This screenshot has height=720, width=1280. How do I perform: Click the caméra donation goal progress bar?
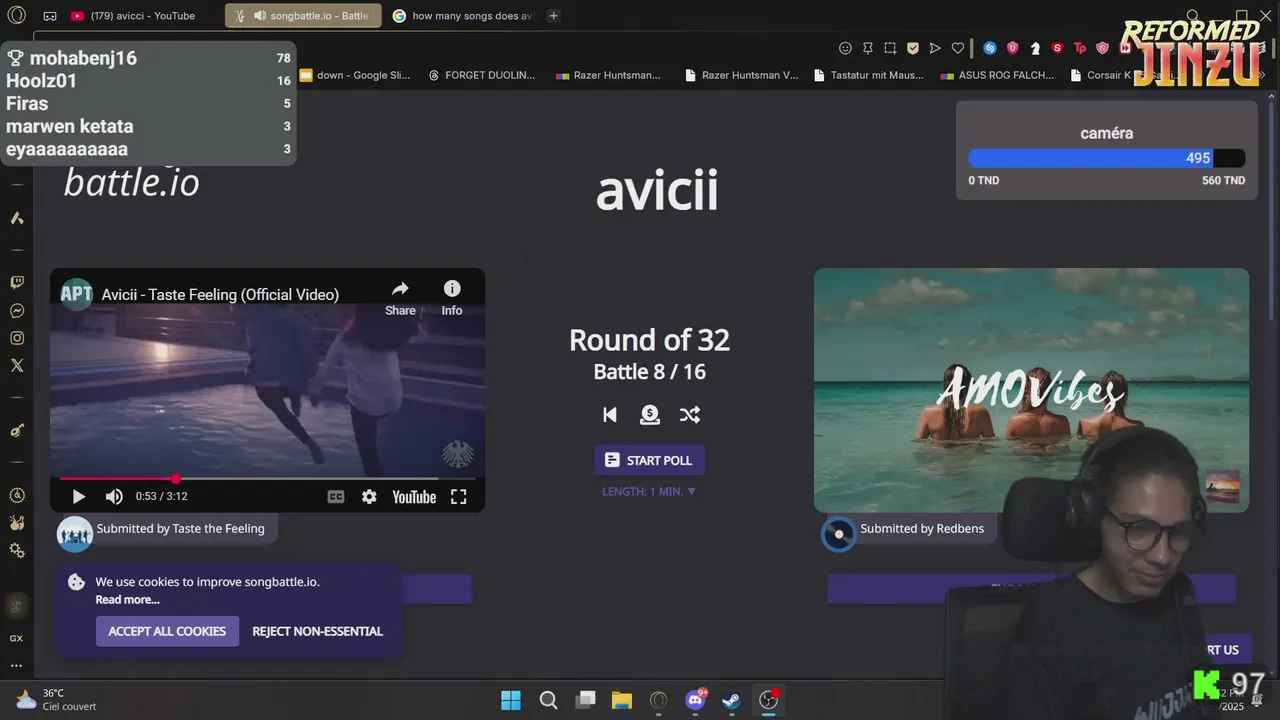click(x=1107, y=158)
